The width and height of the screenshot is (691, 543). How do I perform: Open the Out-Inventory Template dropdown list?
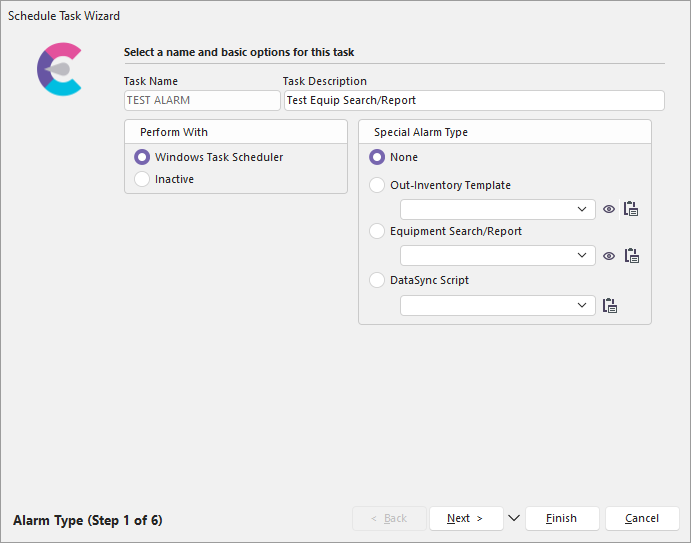pos(583,209)
